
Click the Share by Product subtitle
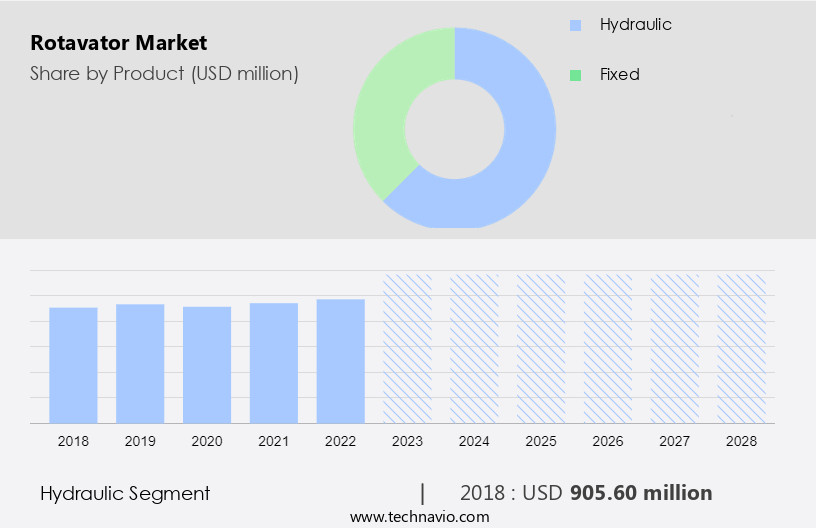[x=164, y=73]
